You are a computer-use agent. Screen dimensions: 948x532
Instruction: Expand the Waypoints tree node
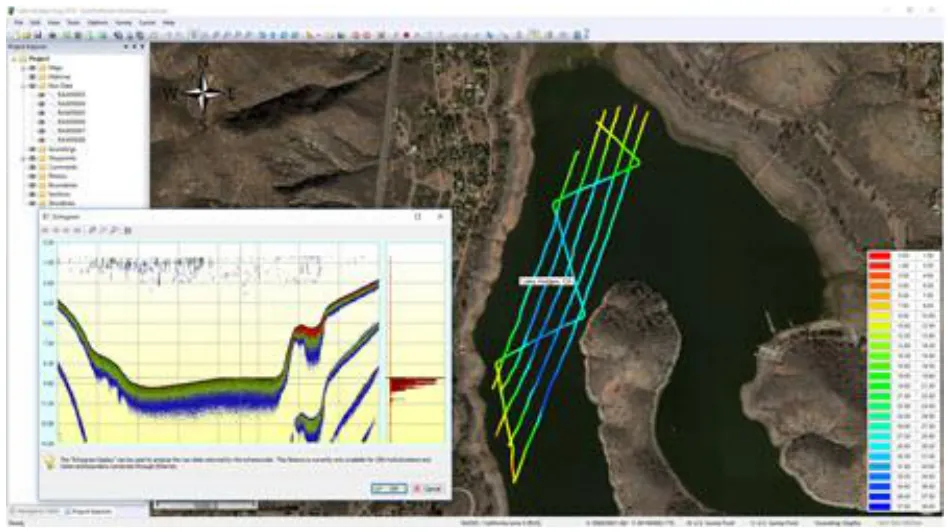point(24,158)
